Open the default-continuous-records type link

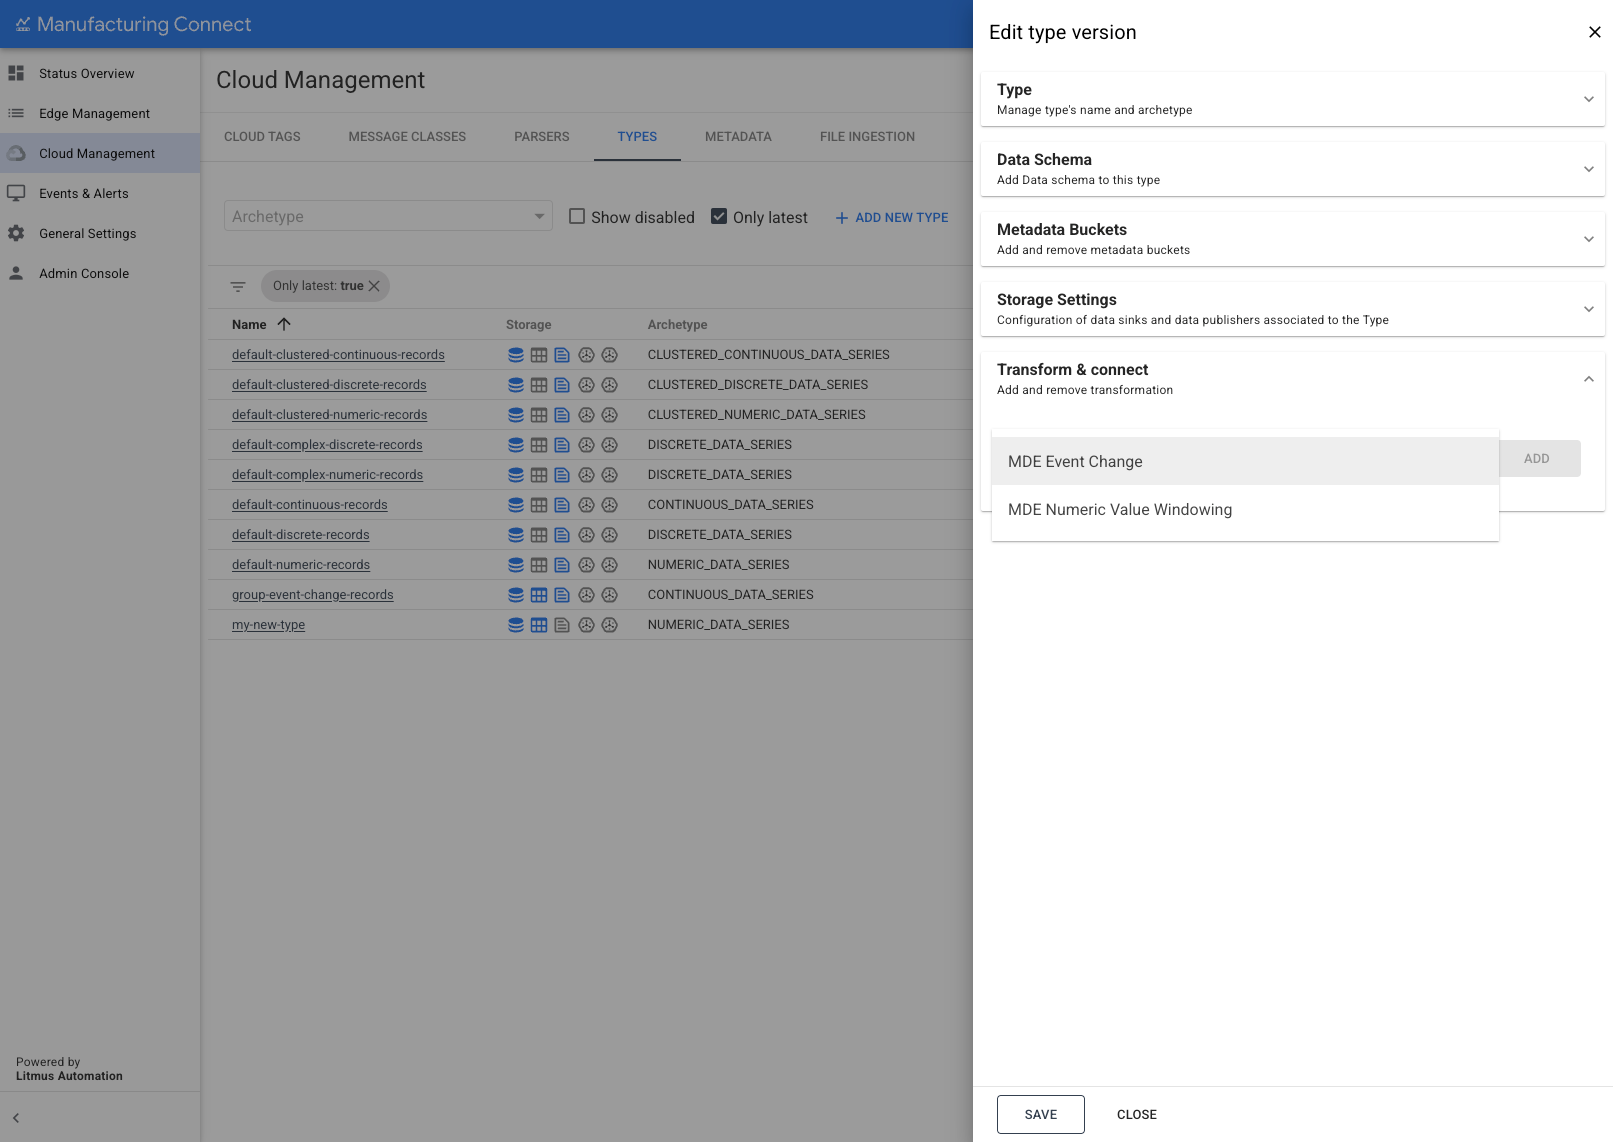click(309, 505)
